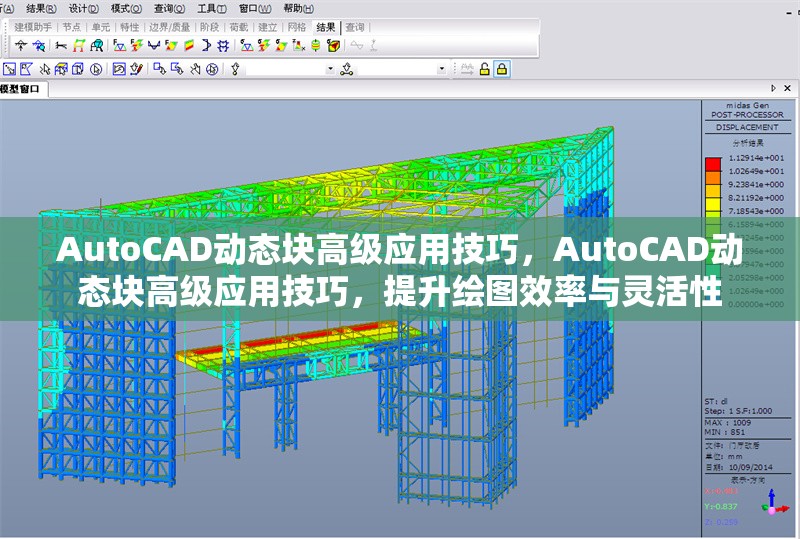The image size is (800, 539).
Task: Click the second Unselect box-arrow icon
Action: coord(177,69)
